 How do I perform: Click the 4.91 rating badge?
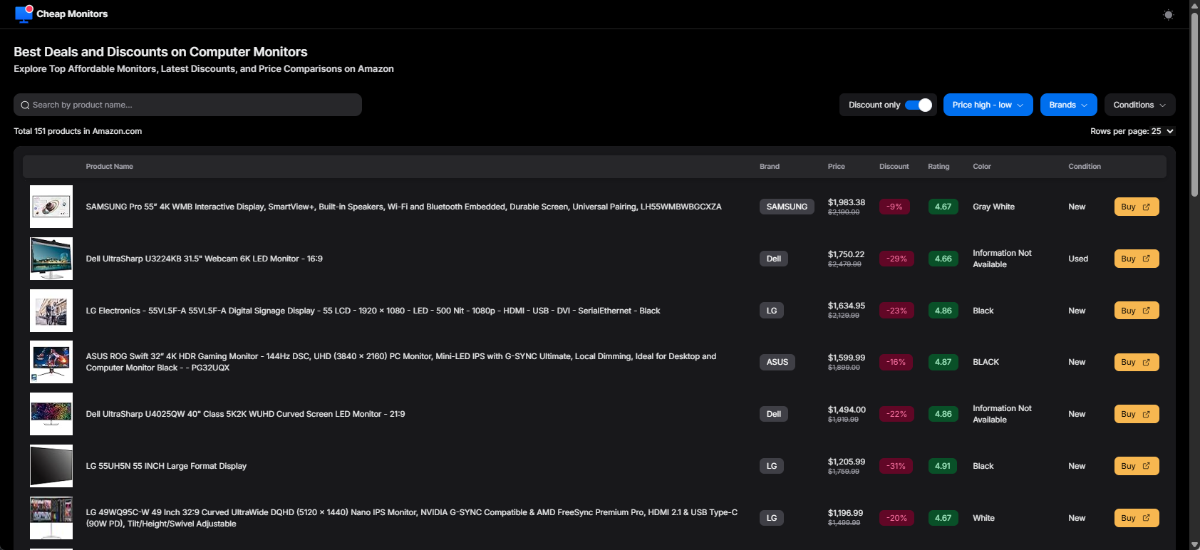pyautogui.click(x=942, y=466)
